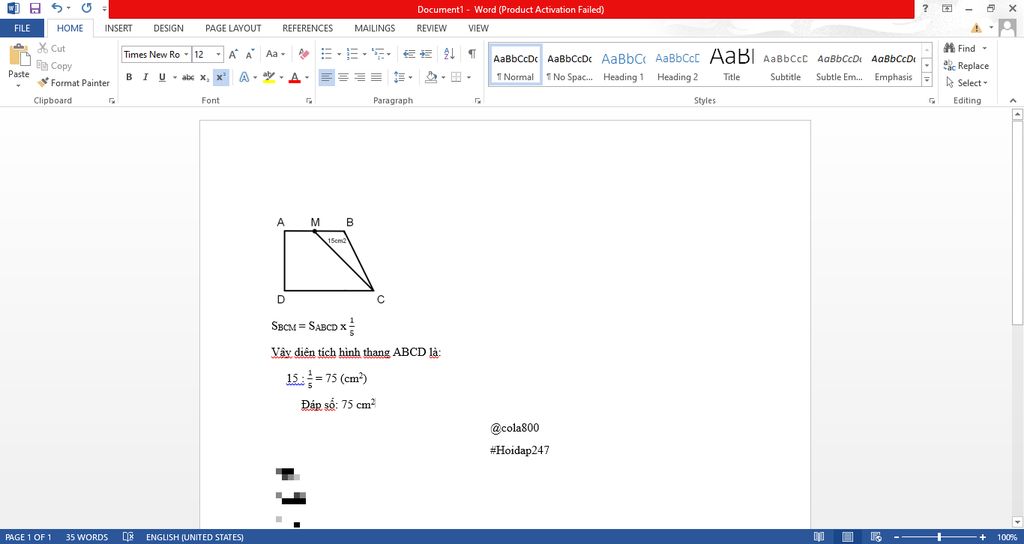Screen dimensions: 1024x544
Task: Show or hide paragraph marks
Action: click(472, 54)
